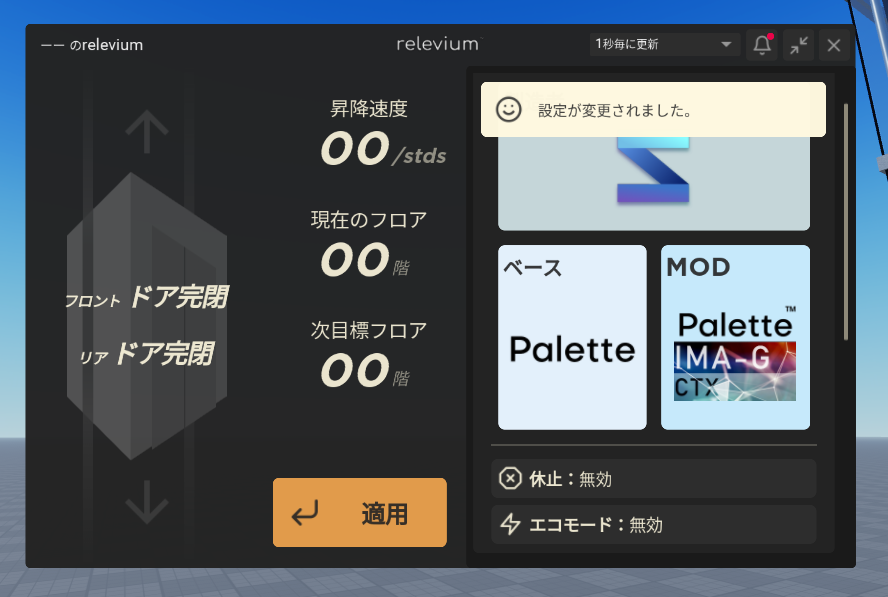The height and width of the screenshot is (597, 888).
Task: Click the elevator up arrow
Action: point(147,131)
